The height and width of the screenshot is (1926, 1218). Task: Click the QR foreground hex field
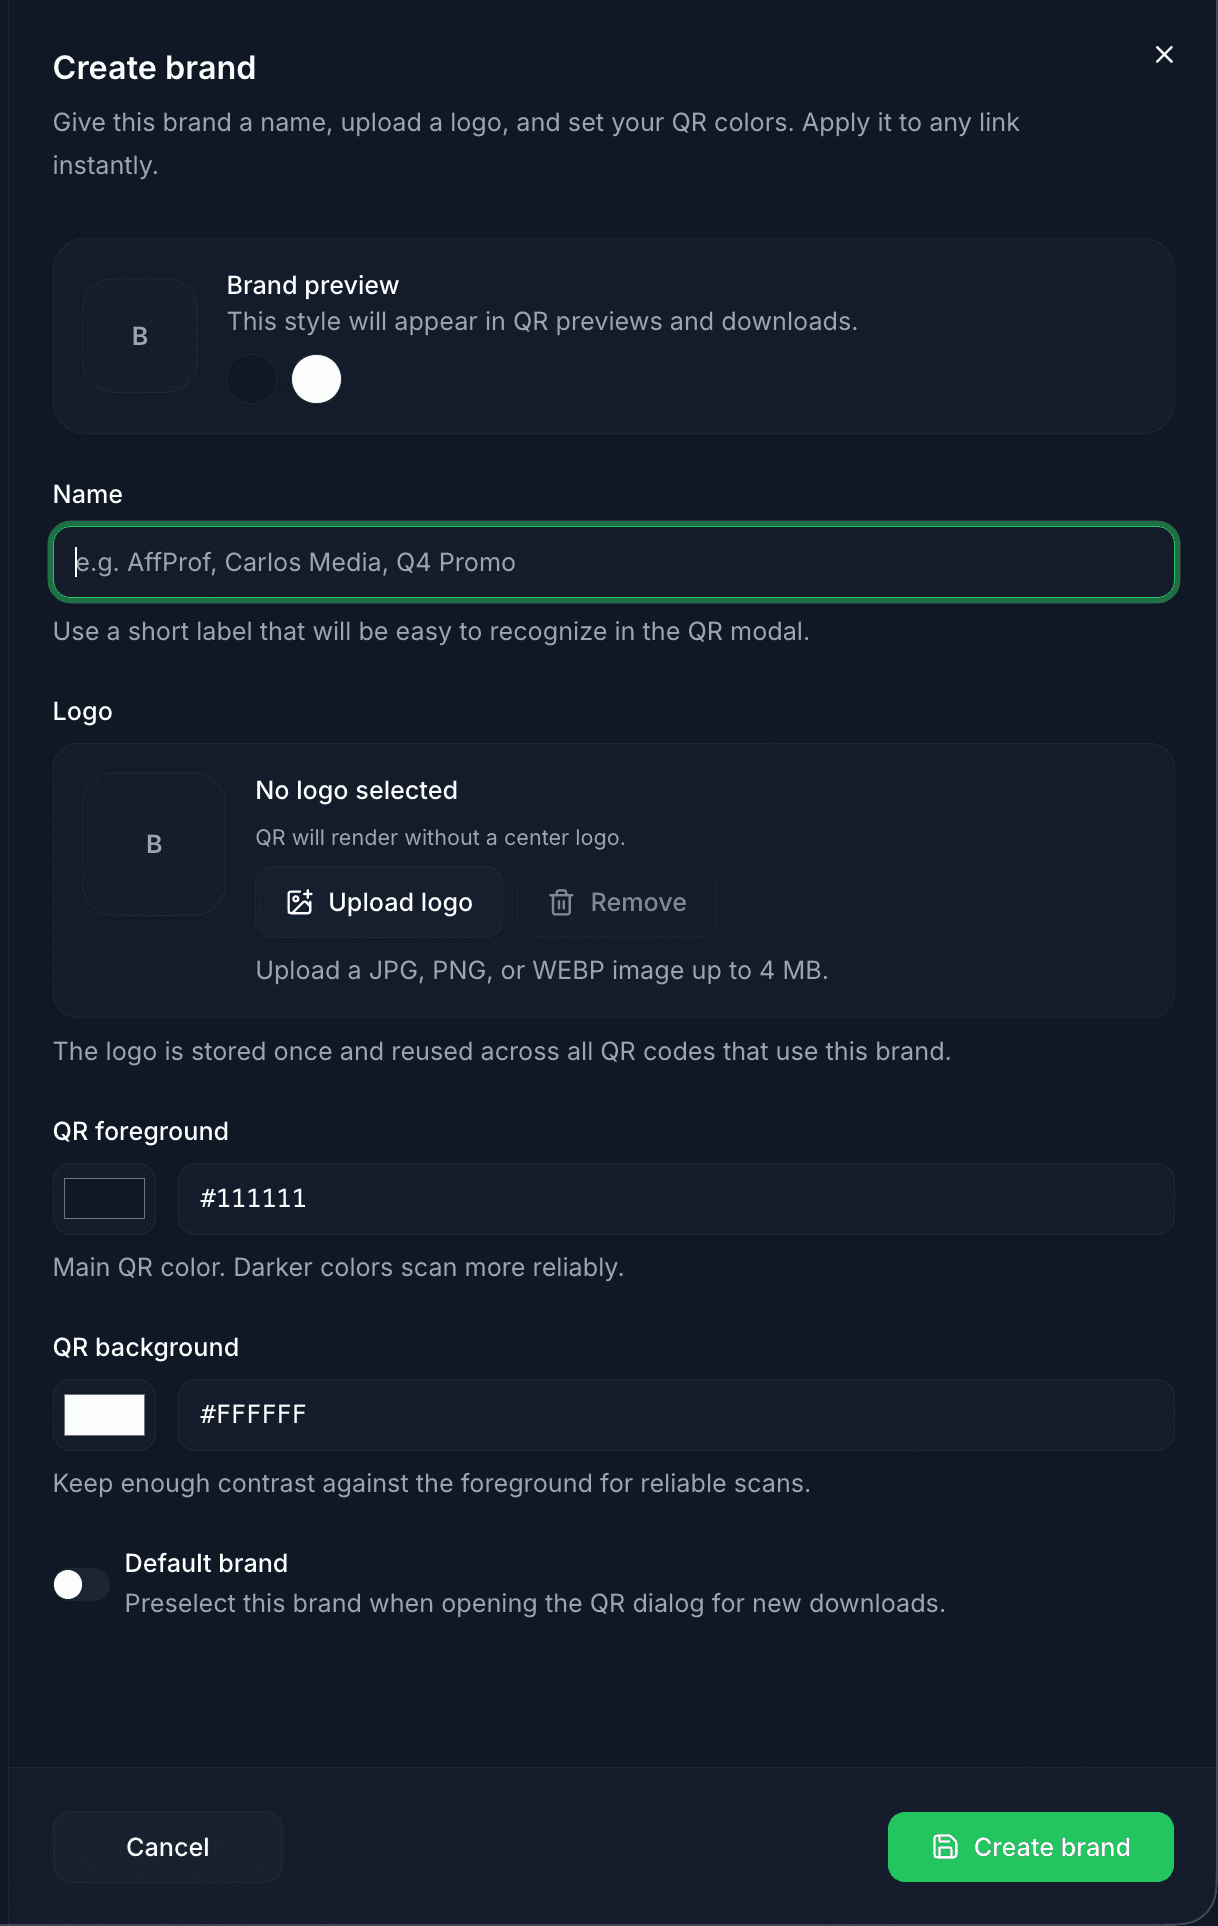tap(675, 1198)
